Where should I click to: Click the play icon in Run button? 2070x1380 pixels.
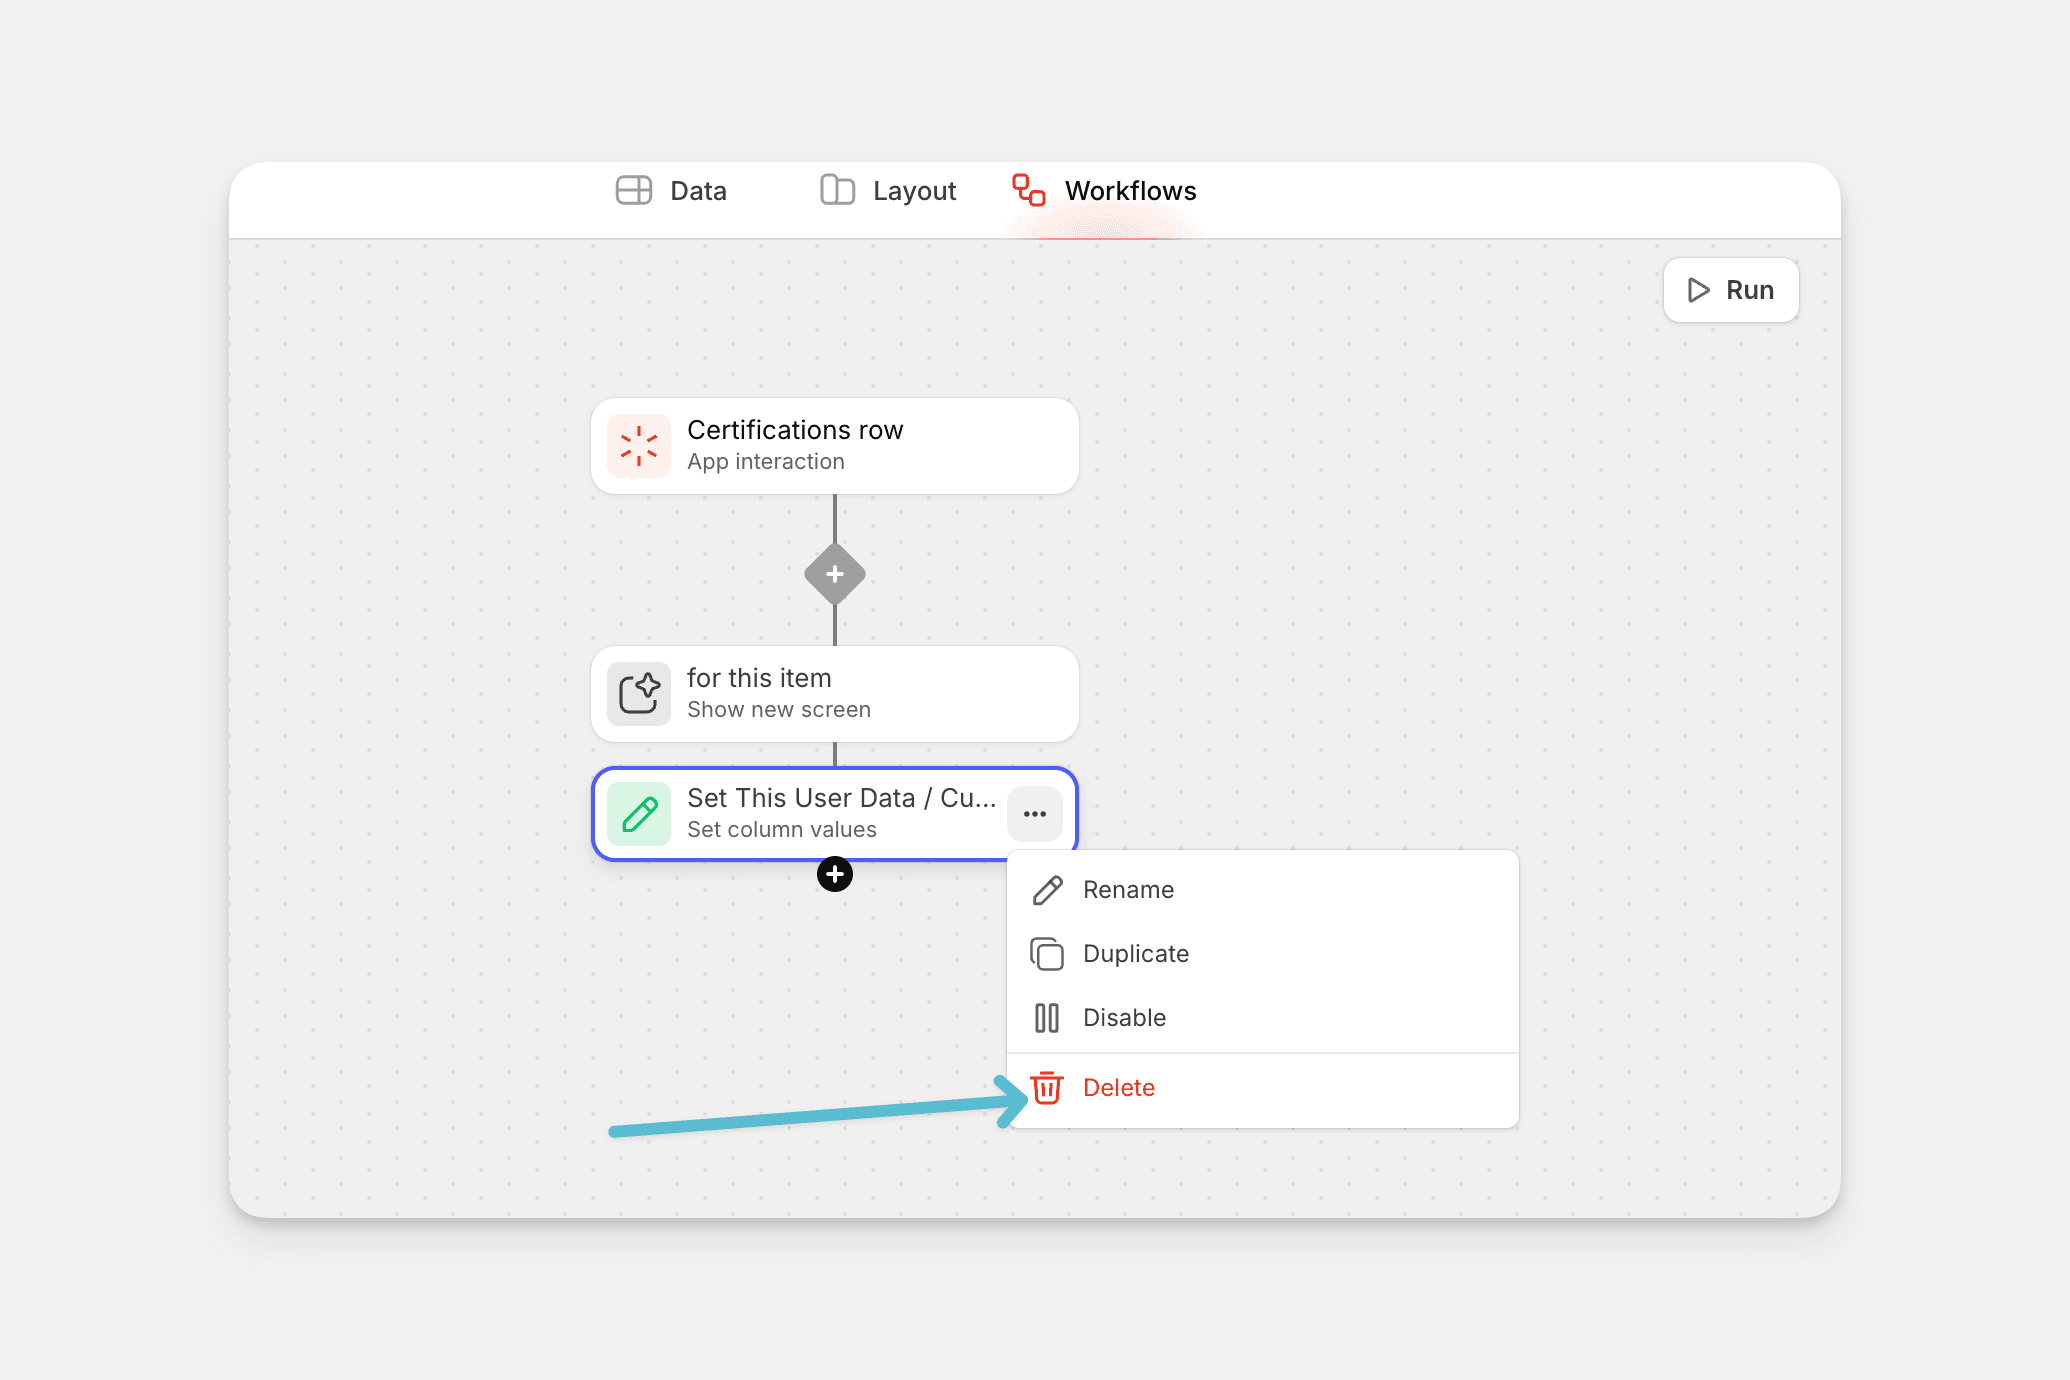click(1698, 290)
